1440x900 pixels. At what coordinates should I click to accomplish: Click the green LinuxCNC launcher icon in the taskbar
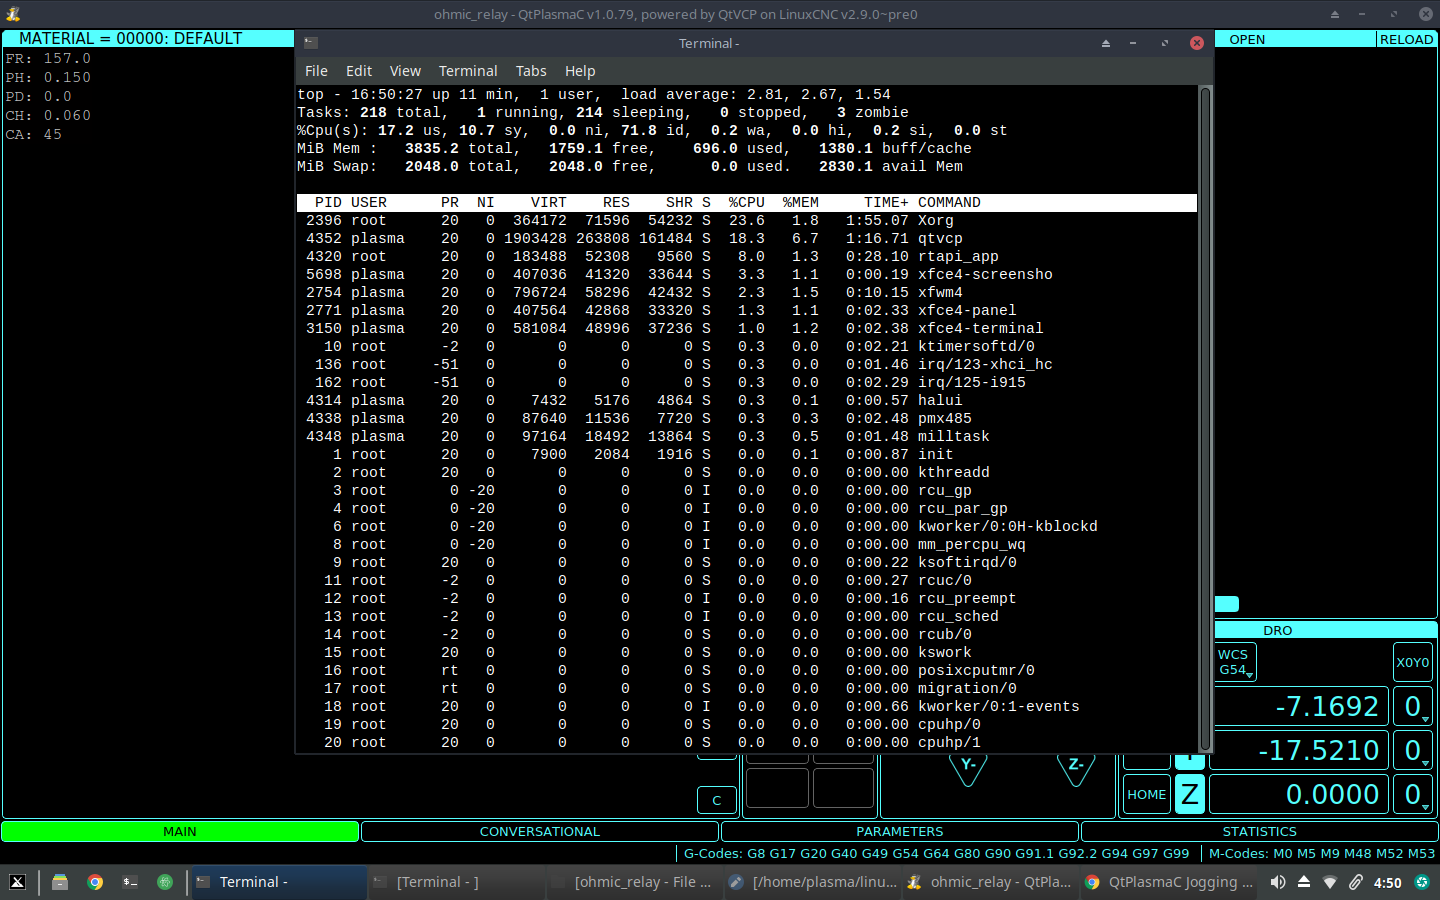tap(165, 882)
